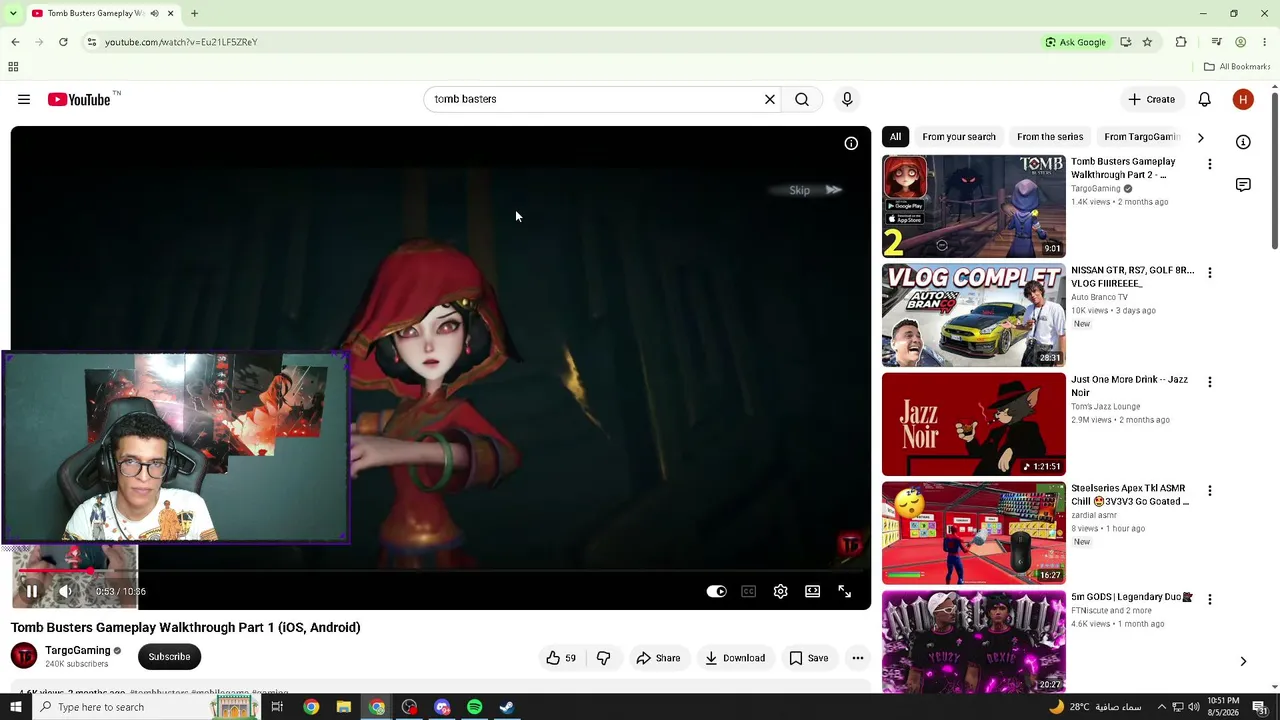Open options for the Nissan GTR vlog
This screenshot has height=720, width=1280.
(1210, 273)
